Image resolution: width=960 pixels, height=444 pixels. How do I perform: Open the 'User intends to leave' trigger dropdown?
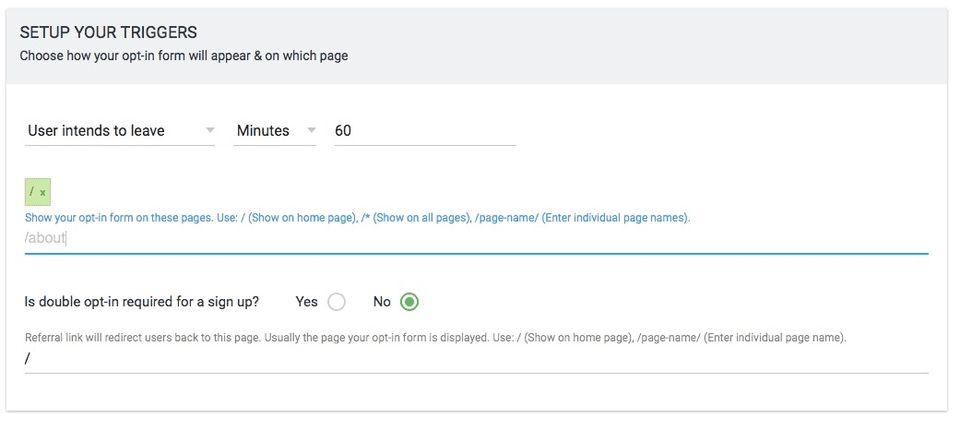[119, 130]
